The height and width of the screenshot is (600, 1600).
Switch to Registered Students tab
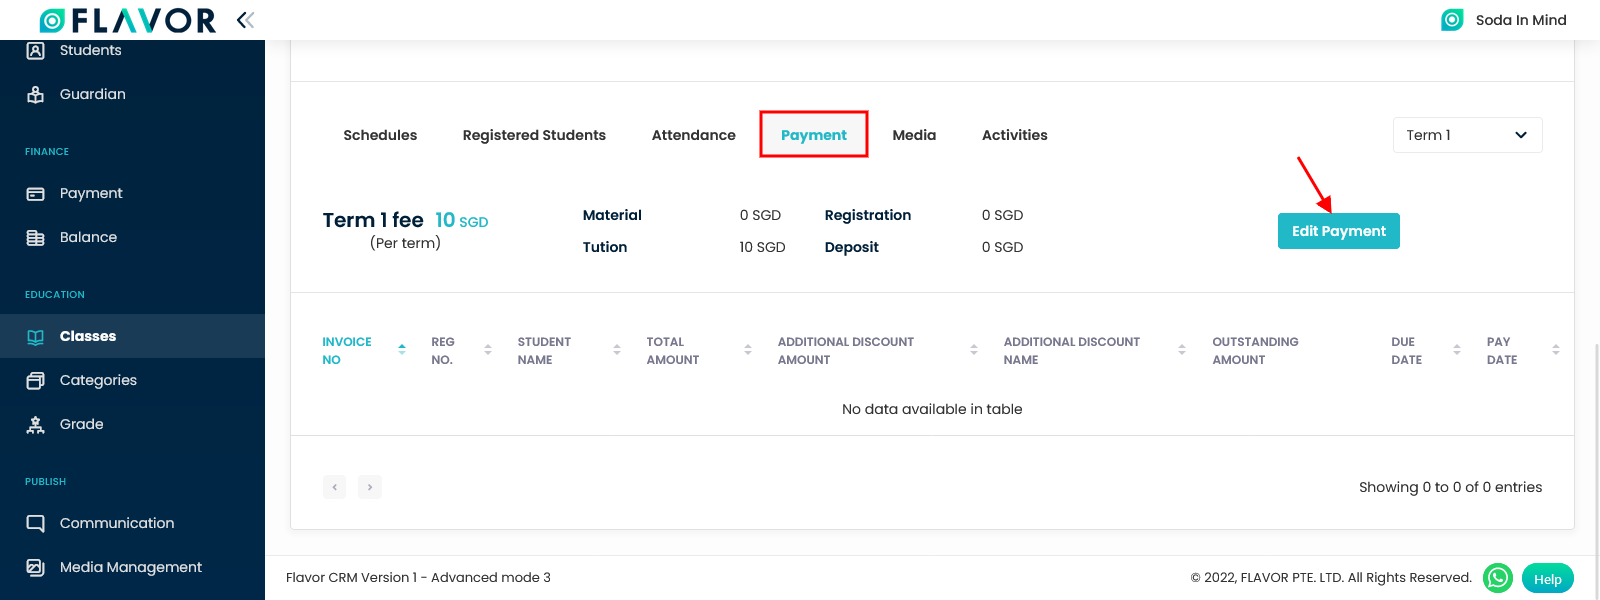point(534,135)
